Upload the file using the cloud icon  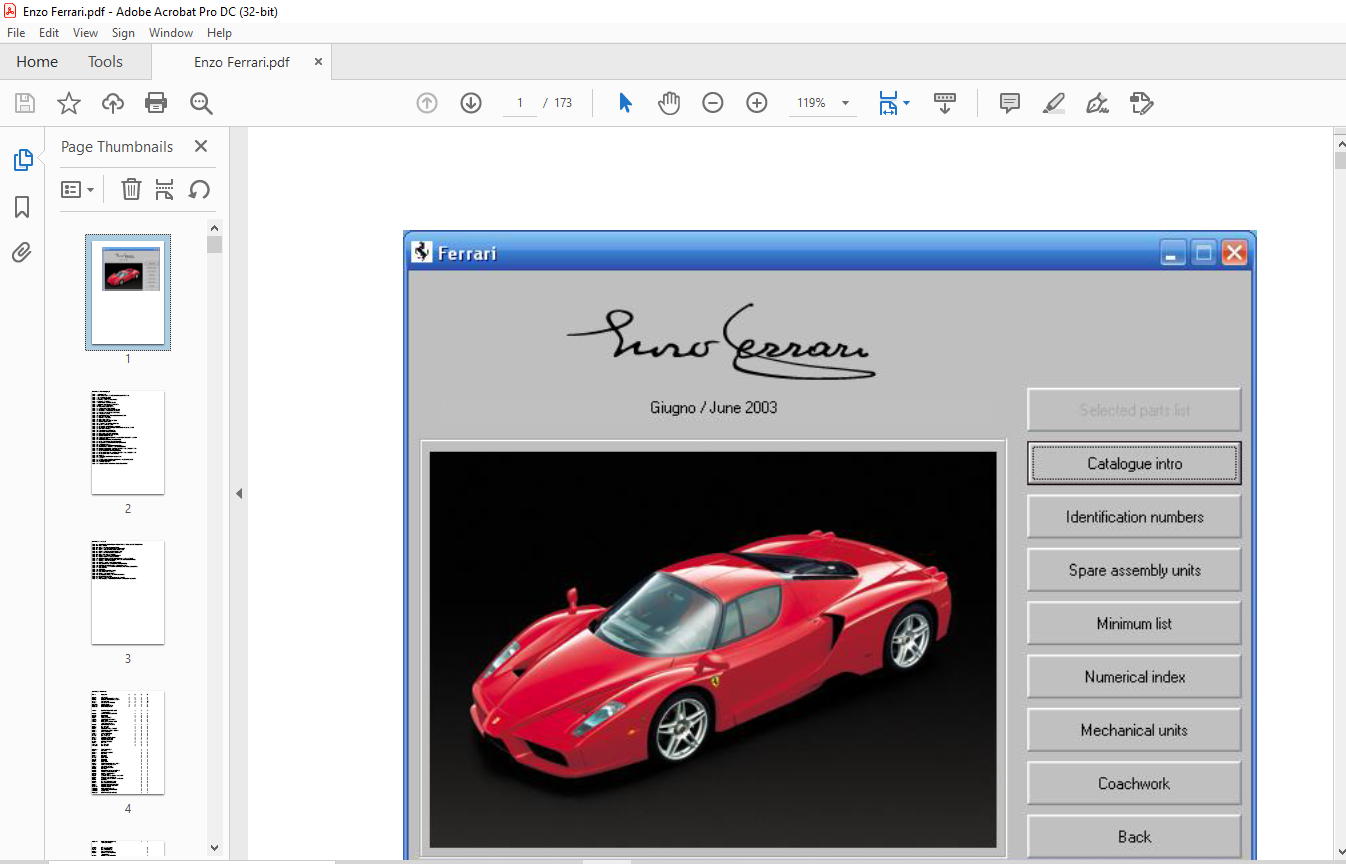pyautogui.click(x=113, y=103)
